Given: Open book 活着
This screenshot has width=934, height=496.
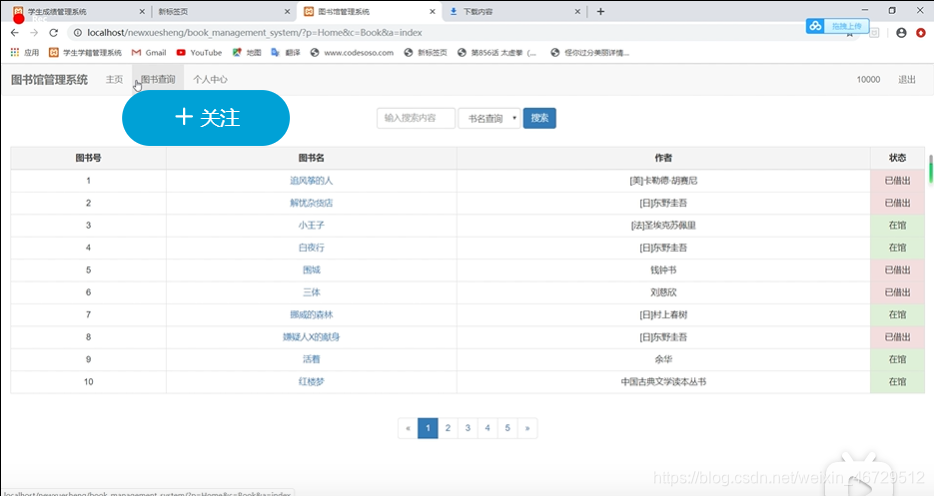Looking at the screenshot, I should (x=312, y=359).
